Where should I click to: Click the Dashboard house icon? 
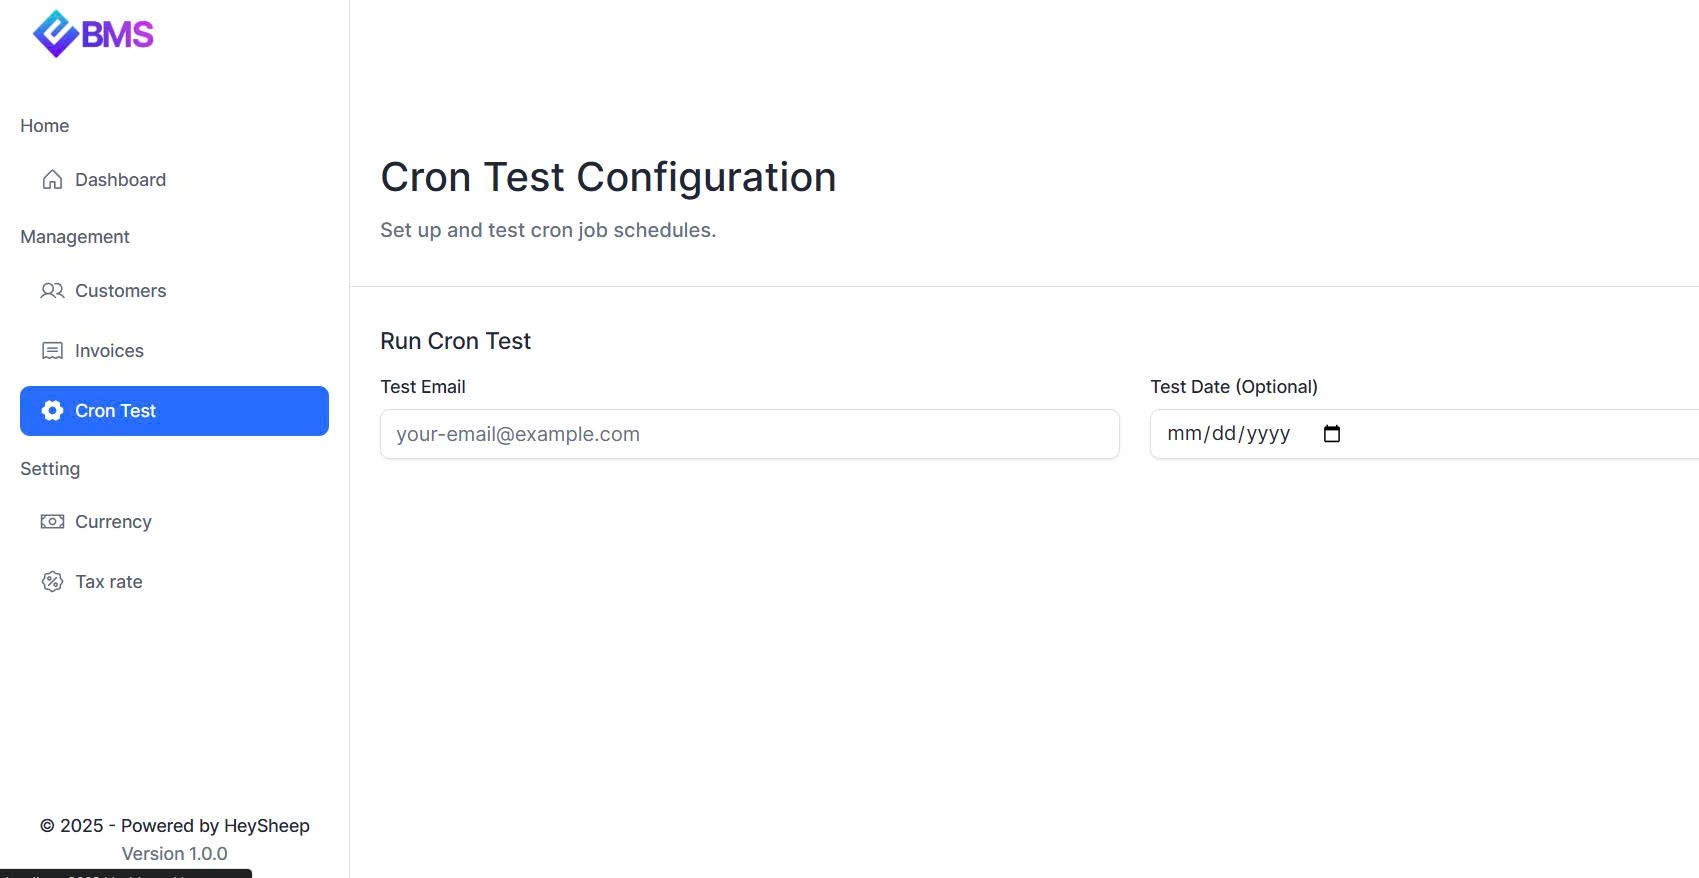(52, 180)
